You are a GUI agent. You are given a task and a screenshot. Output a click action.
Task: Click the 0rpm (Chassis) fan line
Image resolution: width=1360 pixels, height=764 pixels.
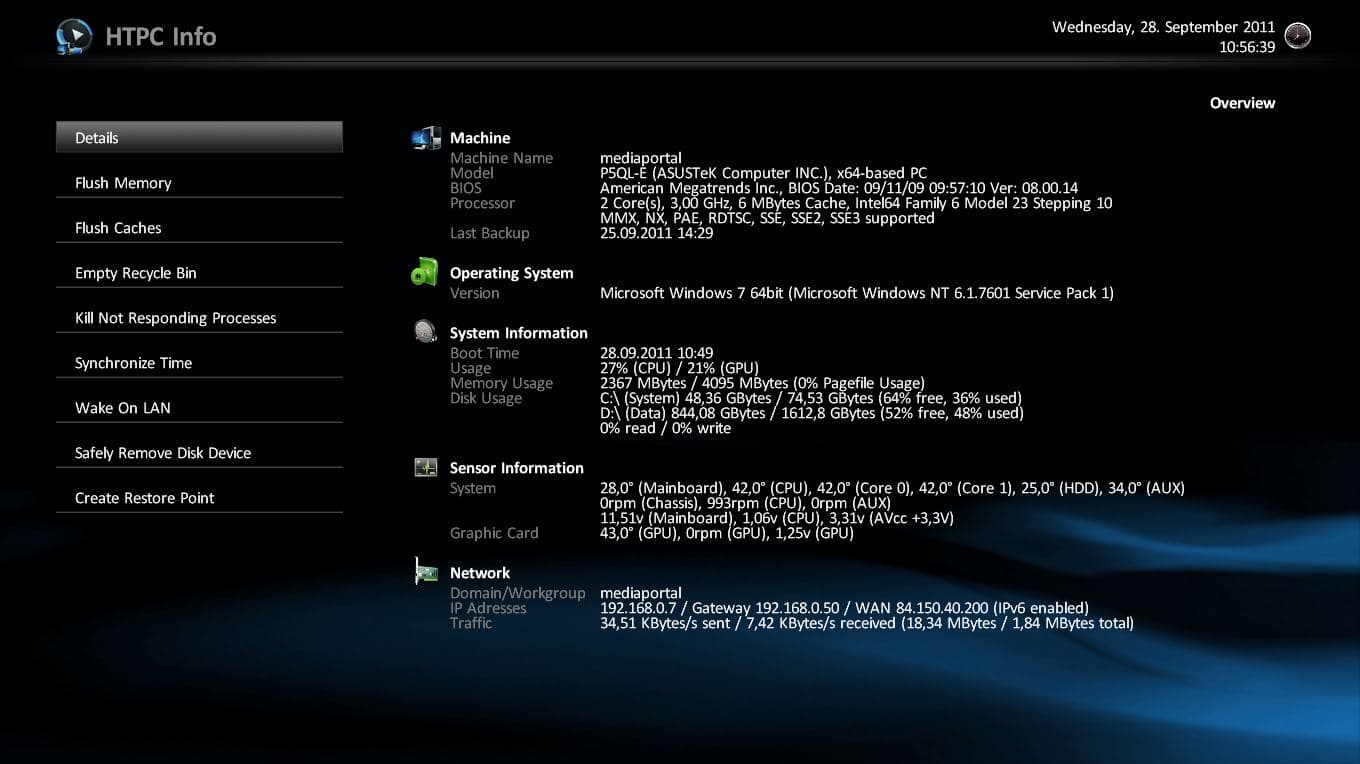pos(745,503)
